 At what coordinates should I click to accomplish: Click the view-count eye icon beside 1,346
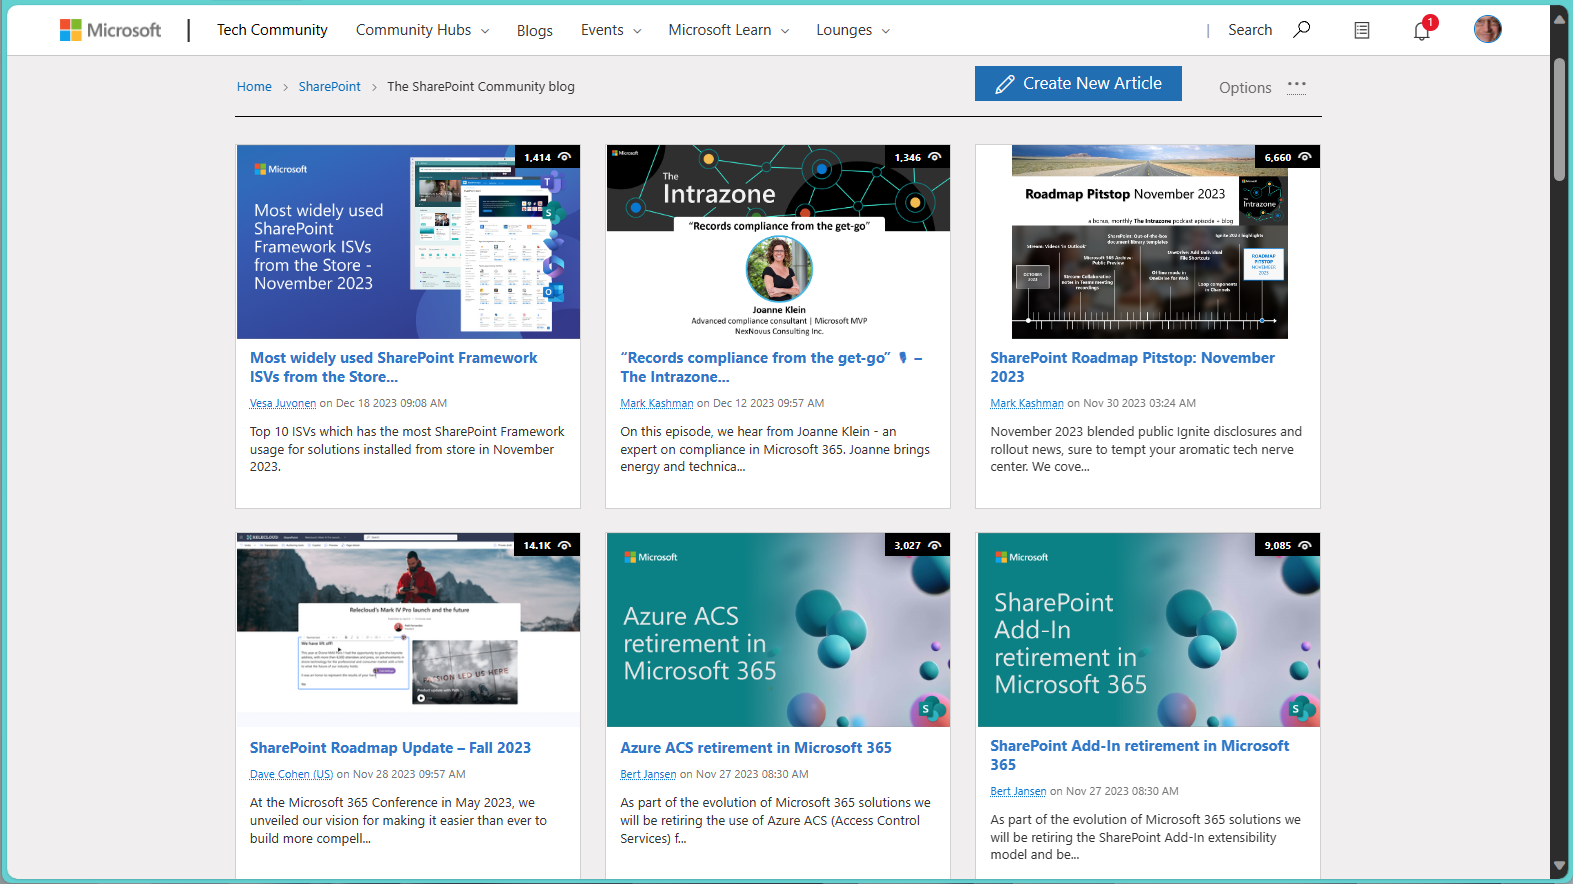point(935,157)
